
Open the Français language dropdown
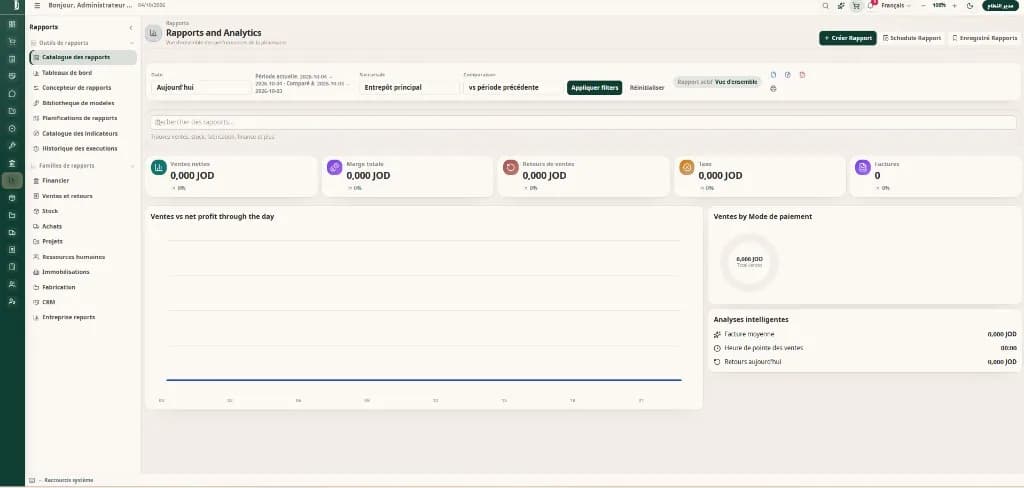pos(896,5)
